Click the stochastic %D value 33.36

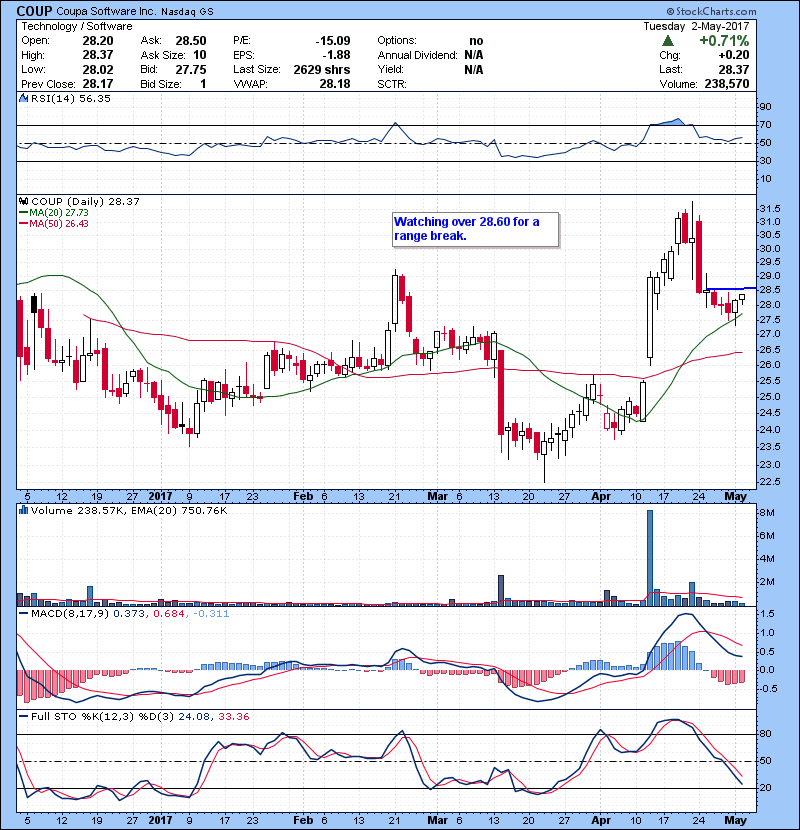tap(233, 717)
